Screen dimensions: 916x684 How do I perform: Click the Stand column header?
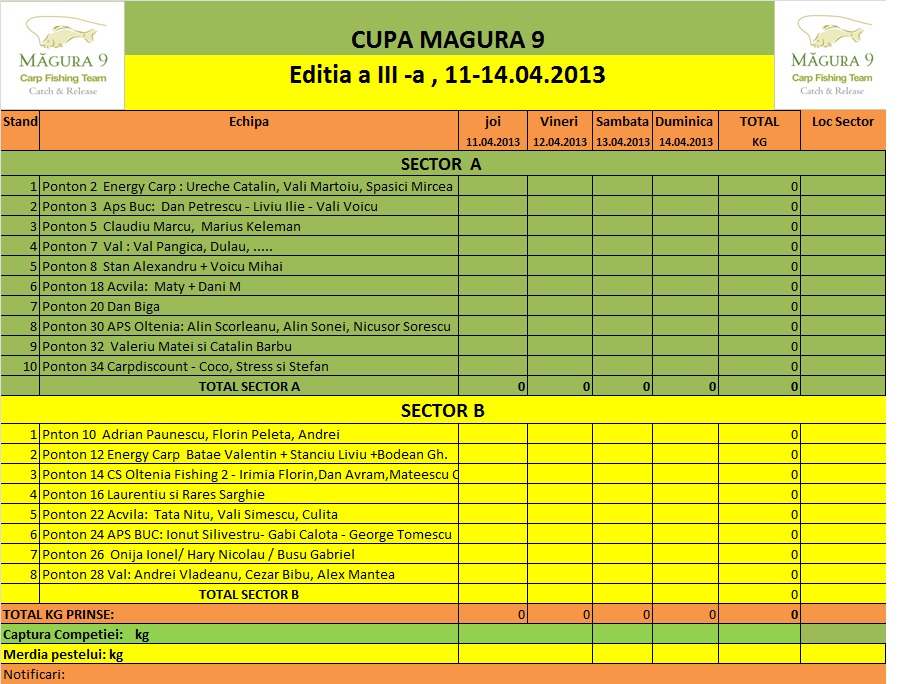(20, 130)
